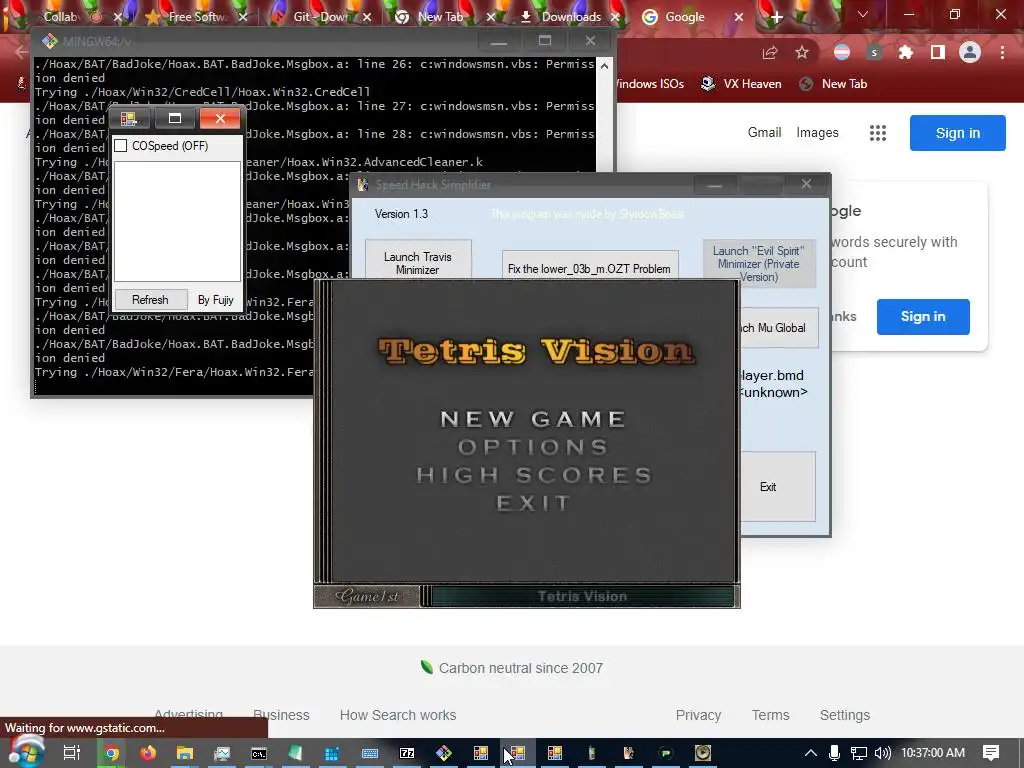Open the Terms footer link
1024x768 pixels.
771,715
